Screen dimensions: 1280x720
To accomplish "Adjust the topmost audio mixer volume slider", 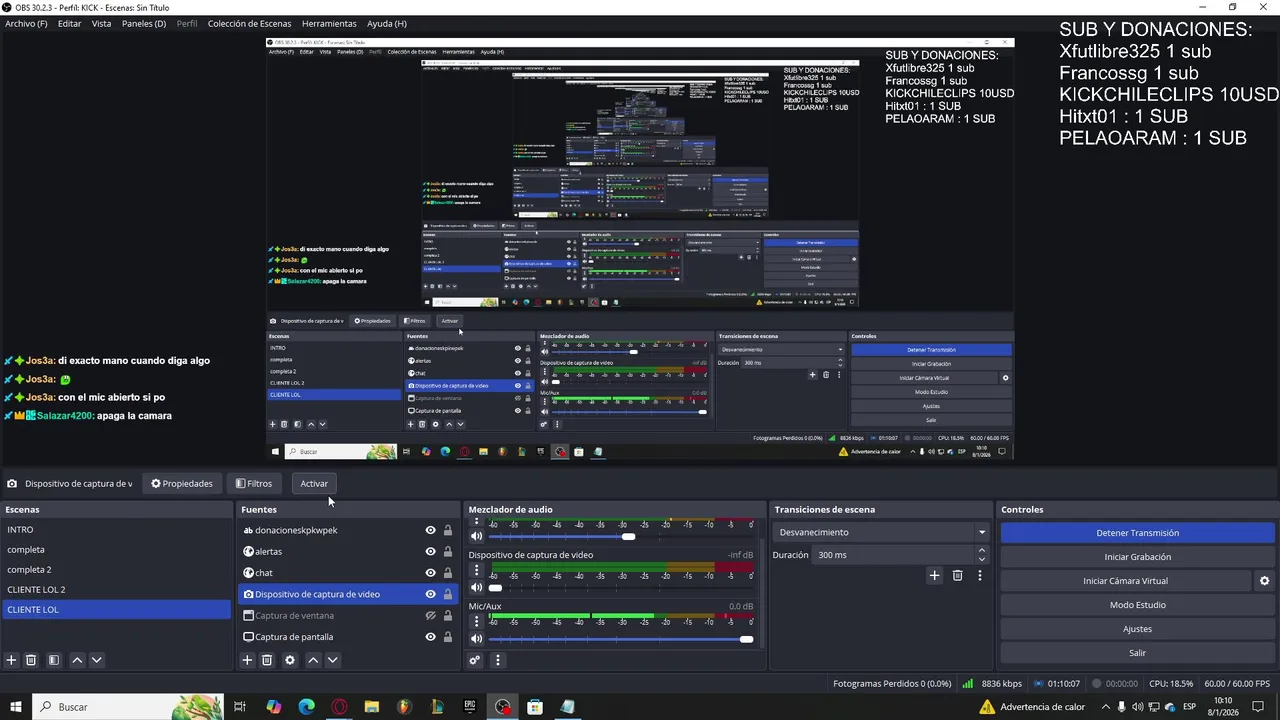I will tap(621, 537).
